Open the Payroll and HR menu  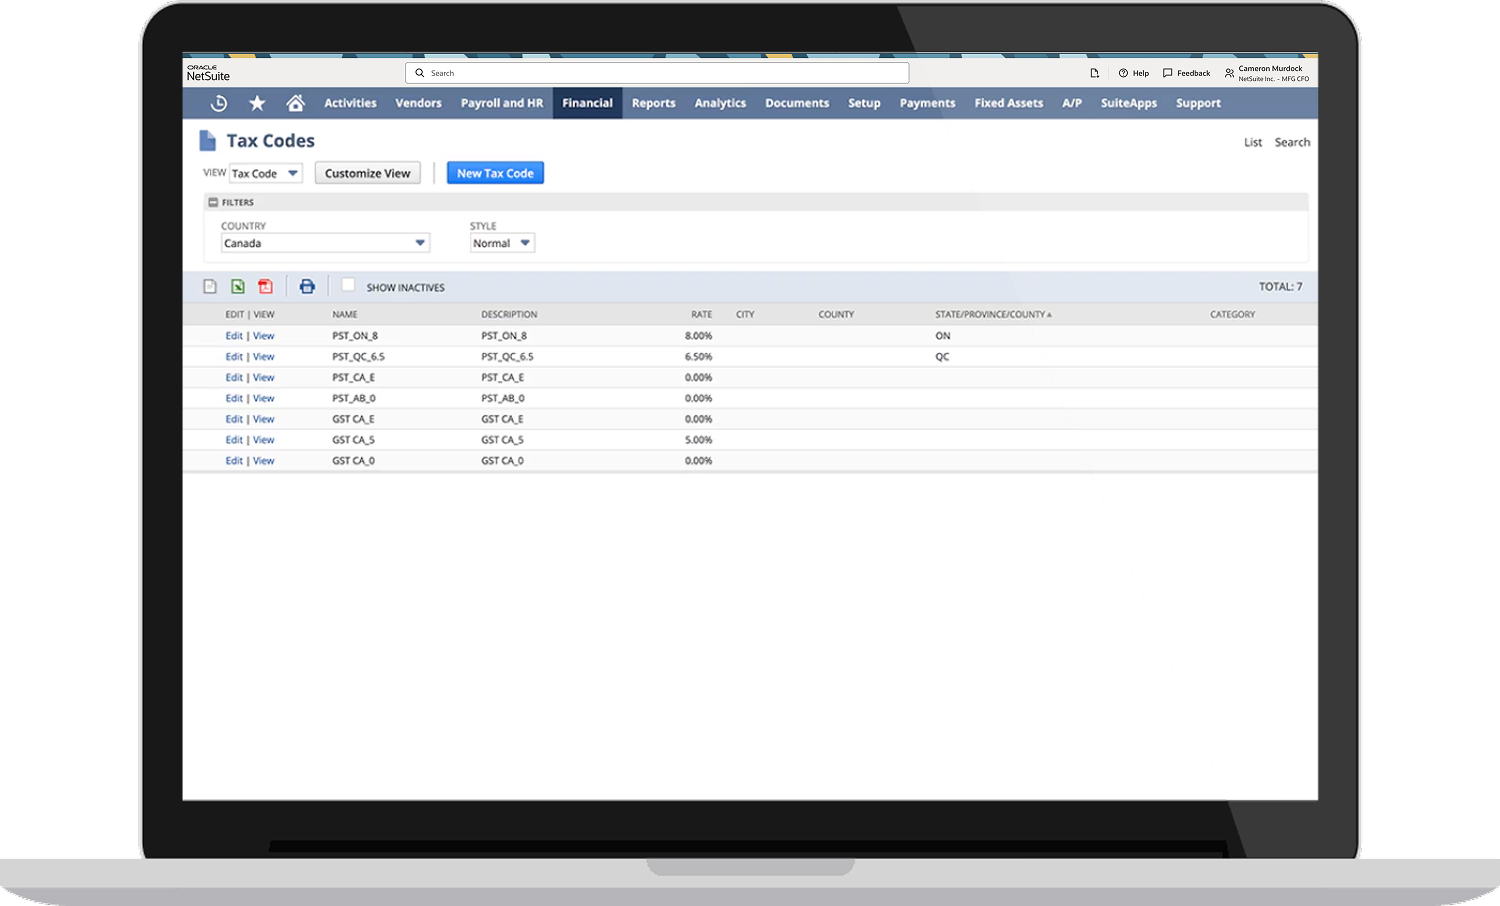pos(502,103)
